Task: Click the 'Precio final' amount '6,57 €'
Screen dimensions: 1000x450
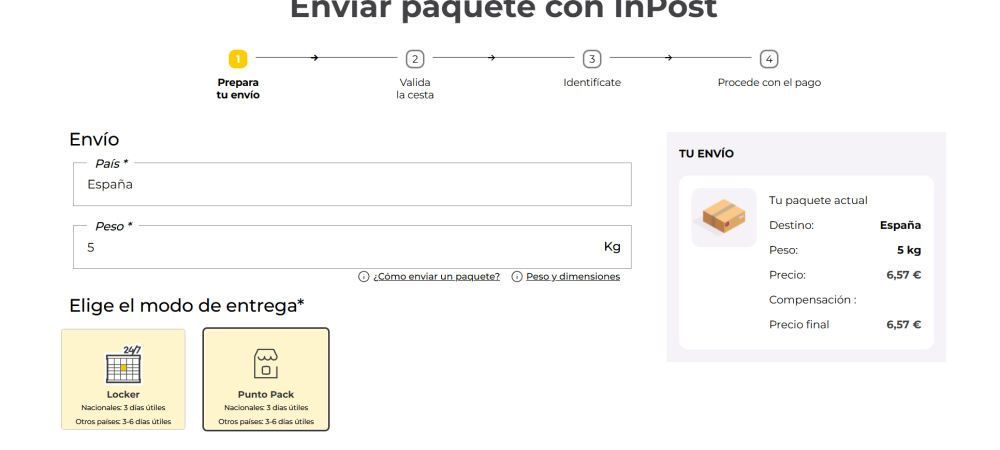Action: click(x=904, y=324)
